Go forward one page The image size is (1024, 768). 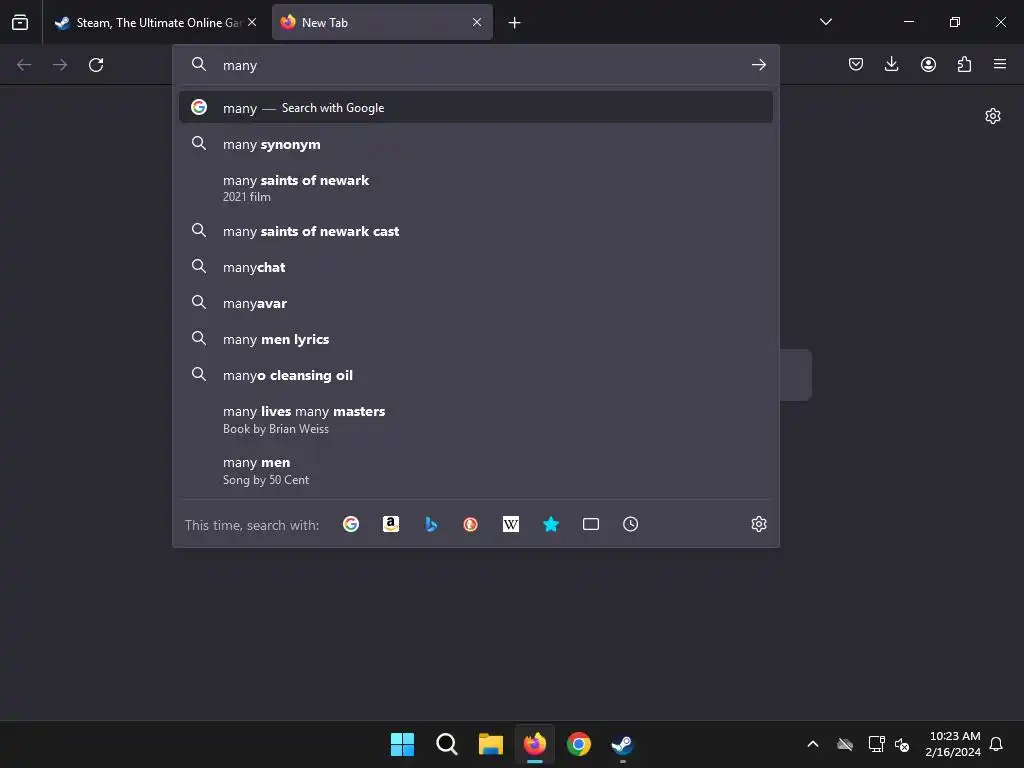(x=60, y=65)
